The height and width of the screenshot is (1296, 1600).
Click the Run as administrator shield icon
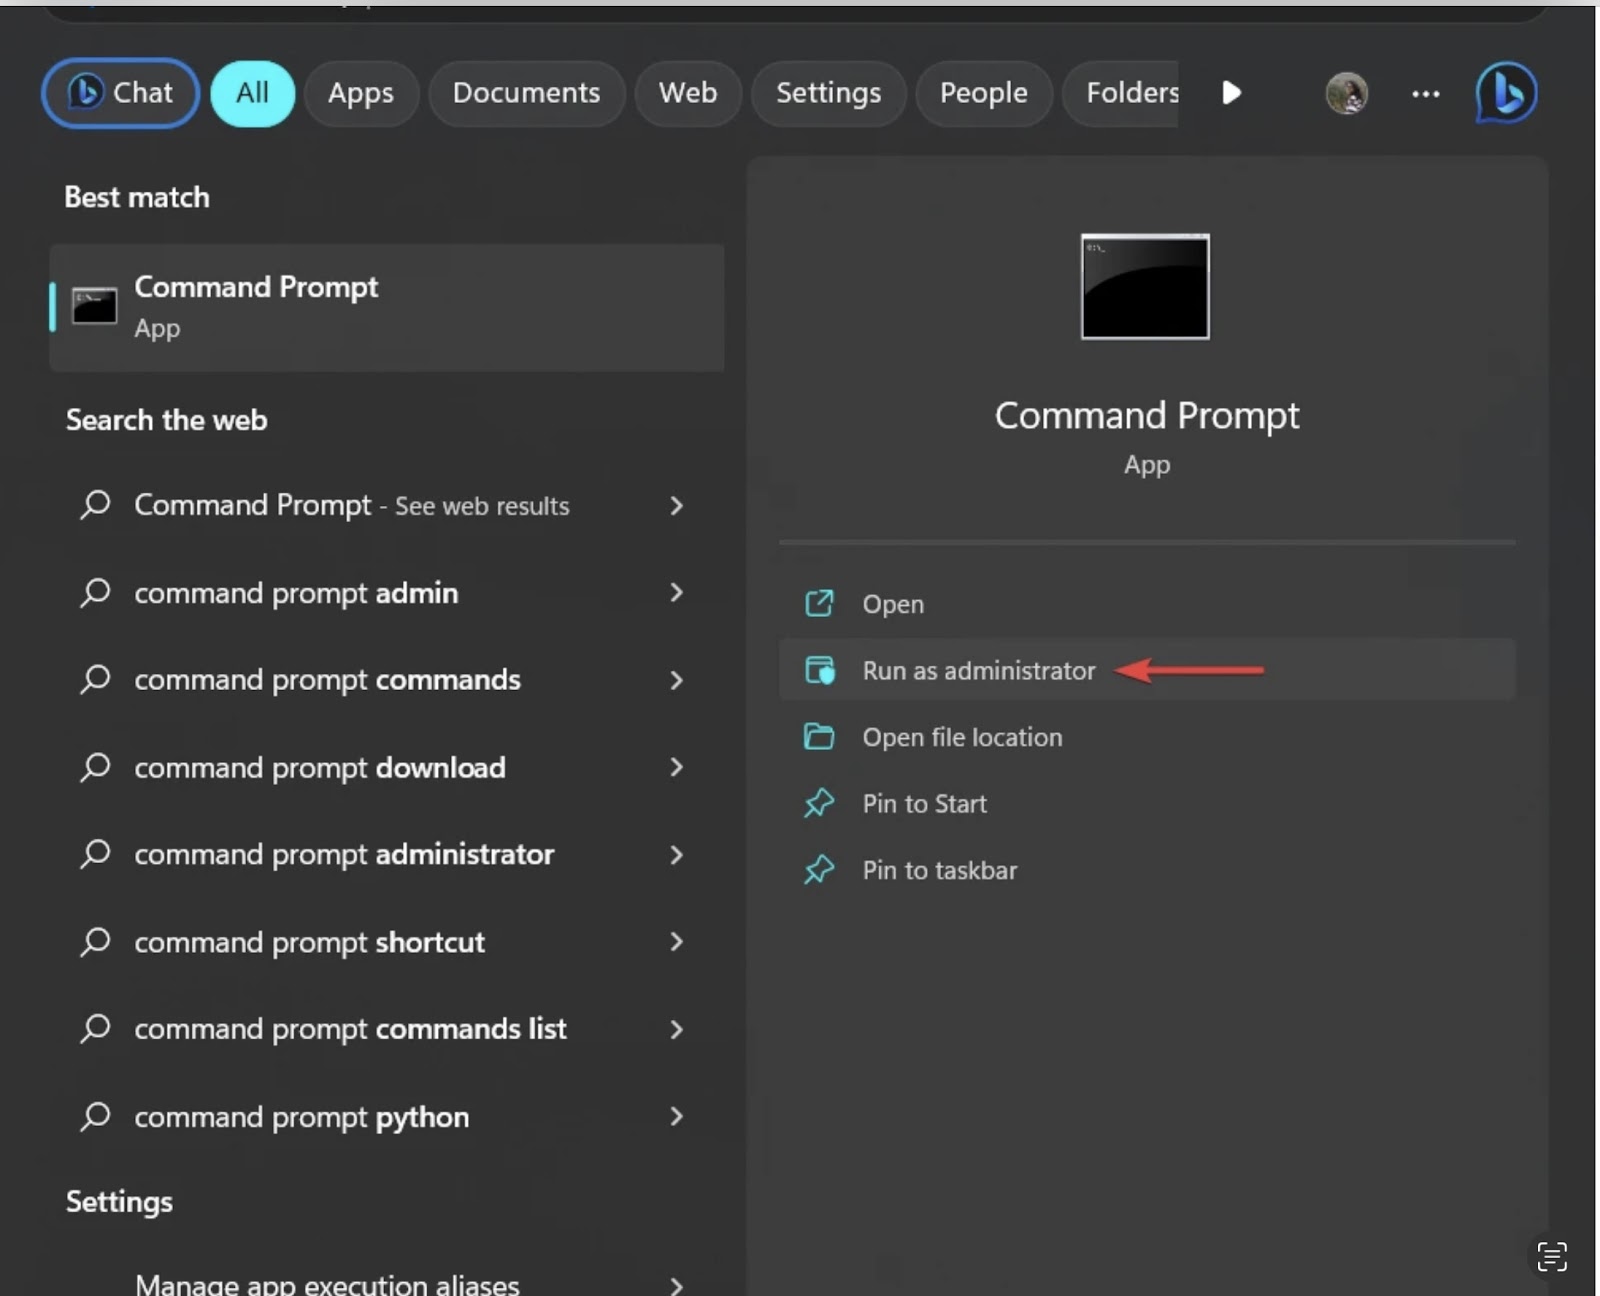820,670
